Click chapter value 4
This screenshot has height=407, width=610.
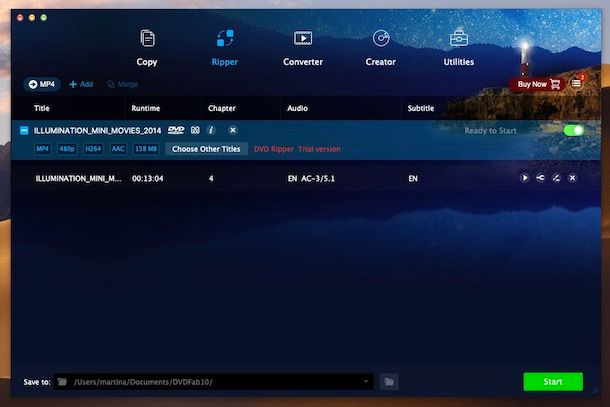click(x=211, y=179)
